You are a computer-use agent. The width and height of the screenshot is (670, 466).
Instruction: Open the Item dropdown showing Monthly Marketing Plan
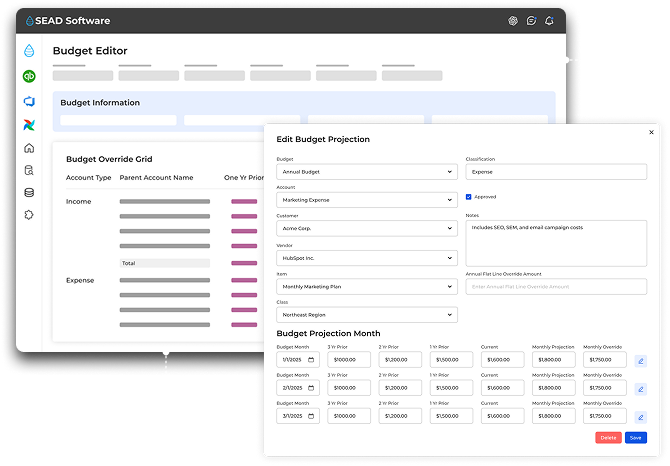[367, 287]
